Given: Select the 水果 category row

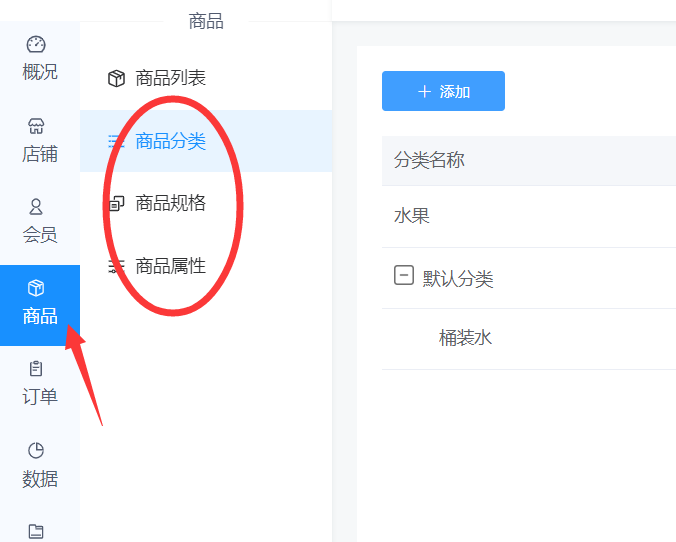Looking at the screenshot, I should point(529,216).
